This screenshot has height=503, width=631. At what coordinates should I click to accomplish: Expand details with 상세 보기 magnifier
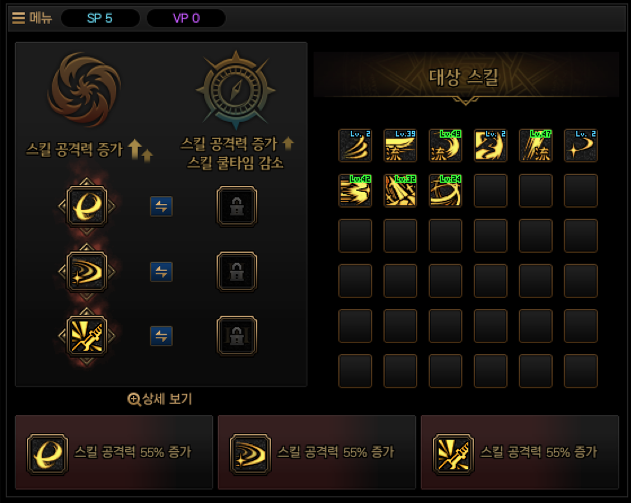[160, 399]
